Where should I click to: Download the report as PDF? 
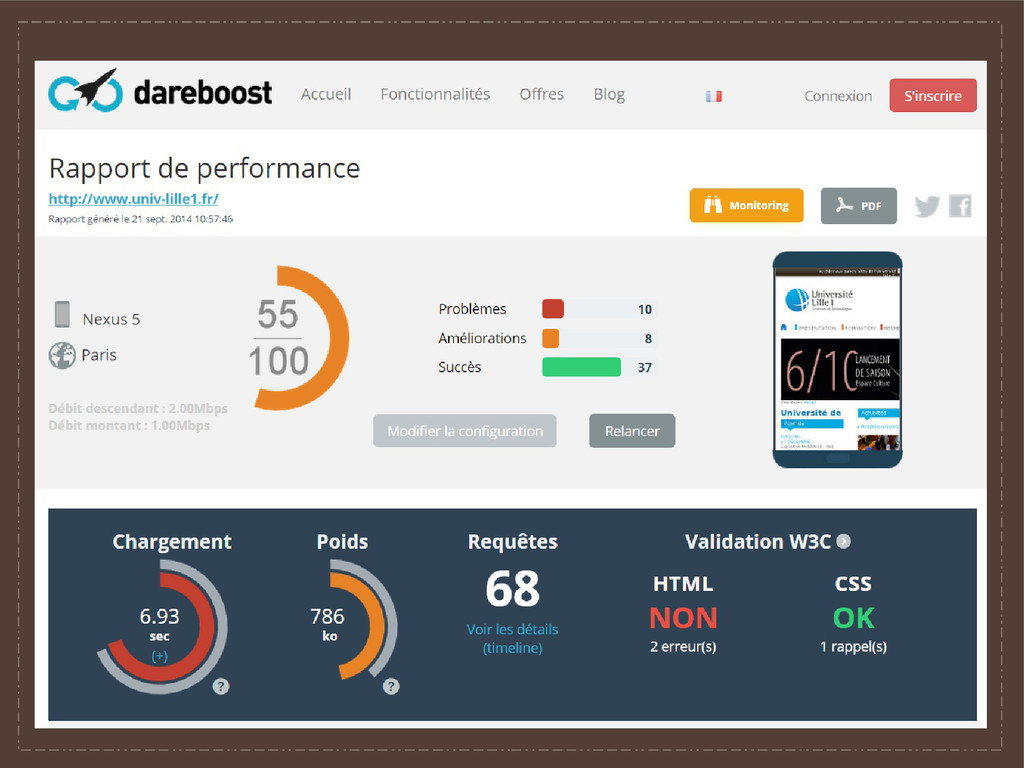click(859, 206)
